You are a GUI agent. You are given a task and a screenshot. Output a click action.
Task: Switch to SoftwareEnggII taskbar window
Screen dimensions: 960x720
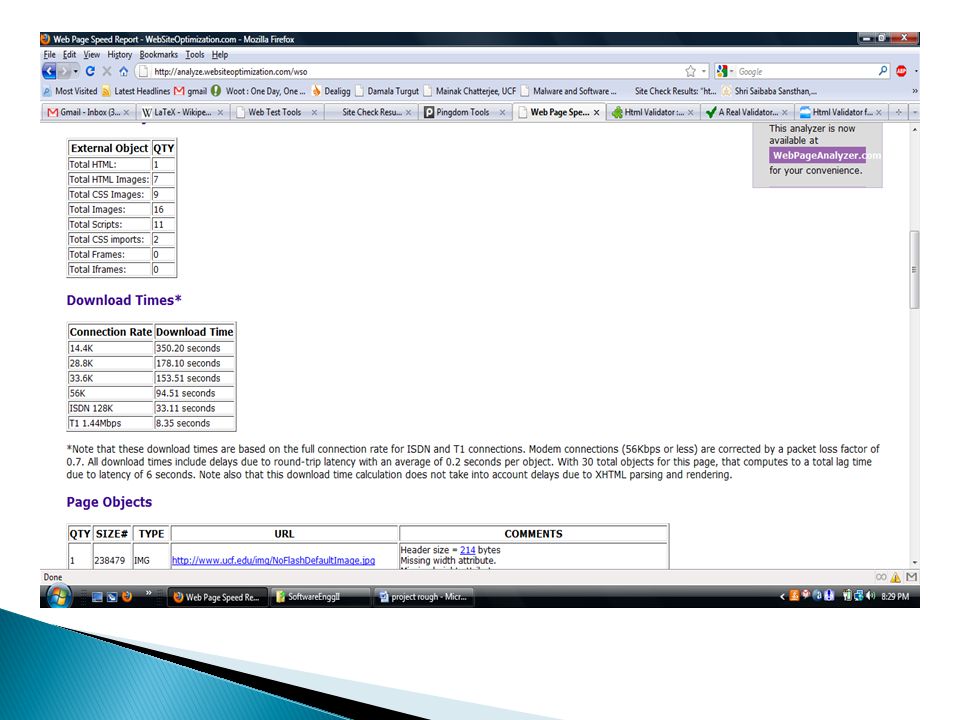tap(320, 596)
